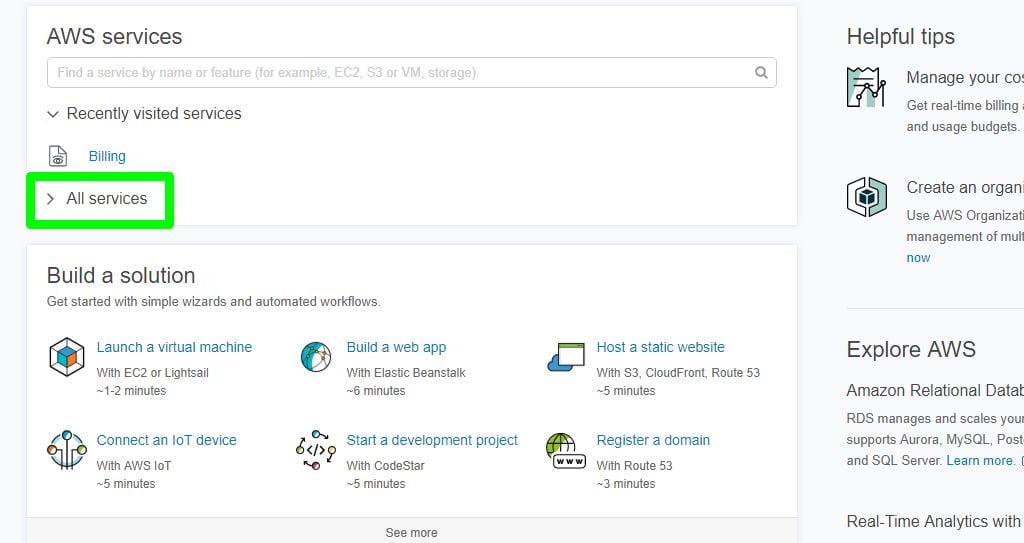Open Start a development project link
Screen dimensions: 1024x543
click(432, 440)
